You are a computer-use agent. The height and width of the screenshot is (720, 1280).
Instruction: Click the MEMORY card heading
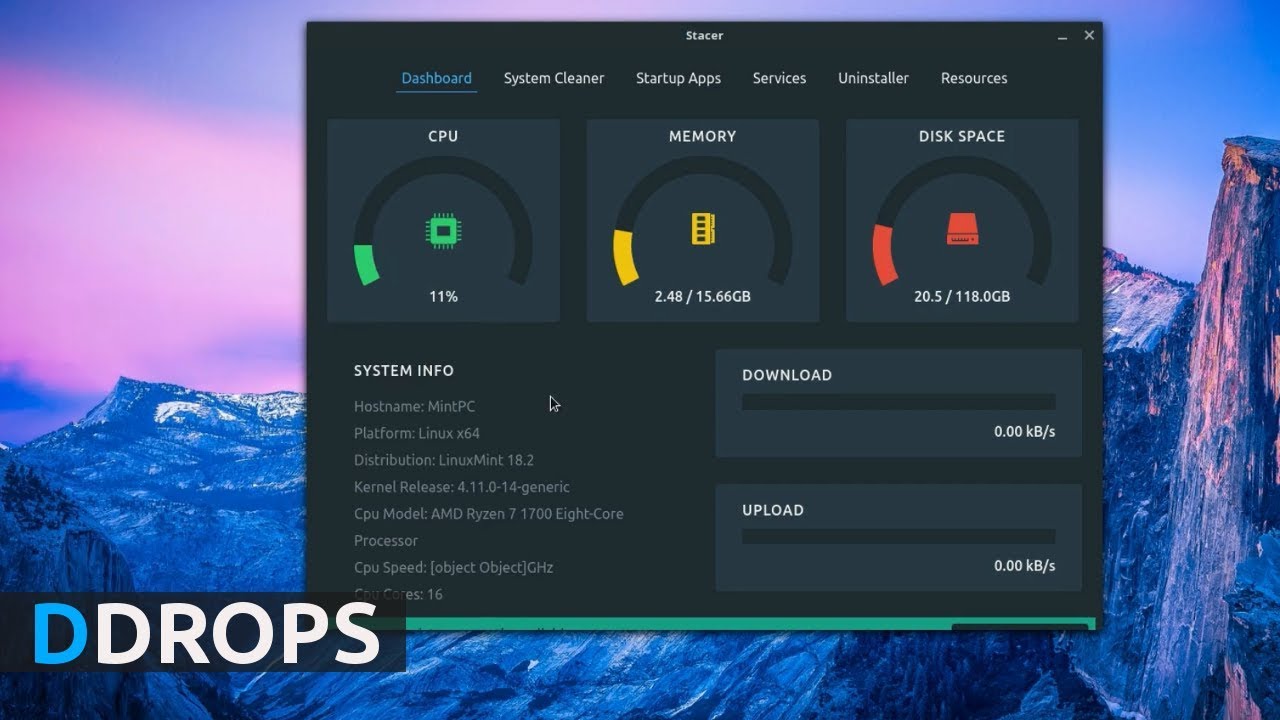coord(702,136)
